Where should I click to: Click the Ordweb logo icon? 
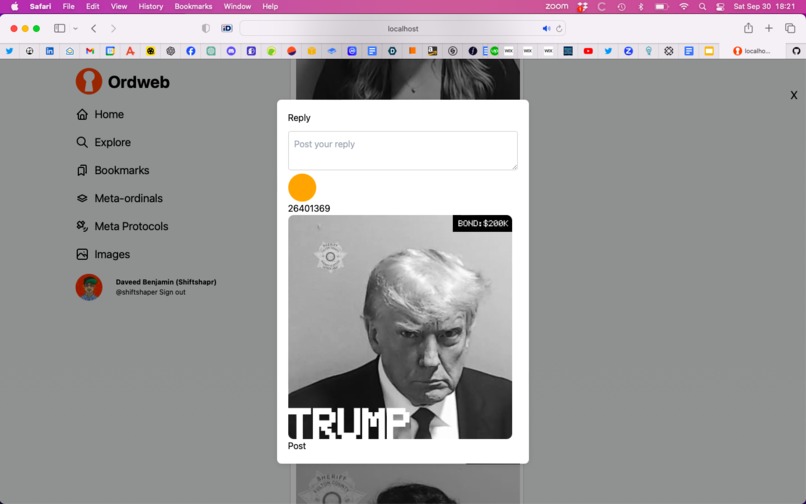click(89, 81)
